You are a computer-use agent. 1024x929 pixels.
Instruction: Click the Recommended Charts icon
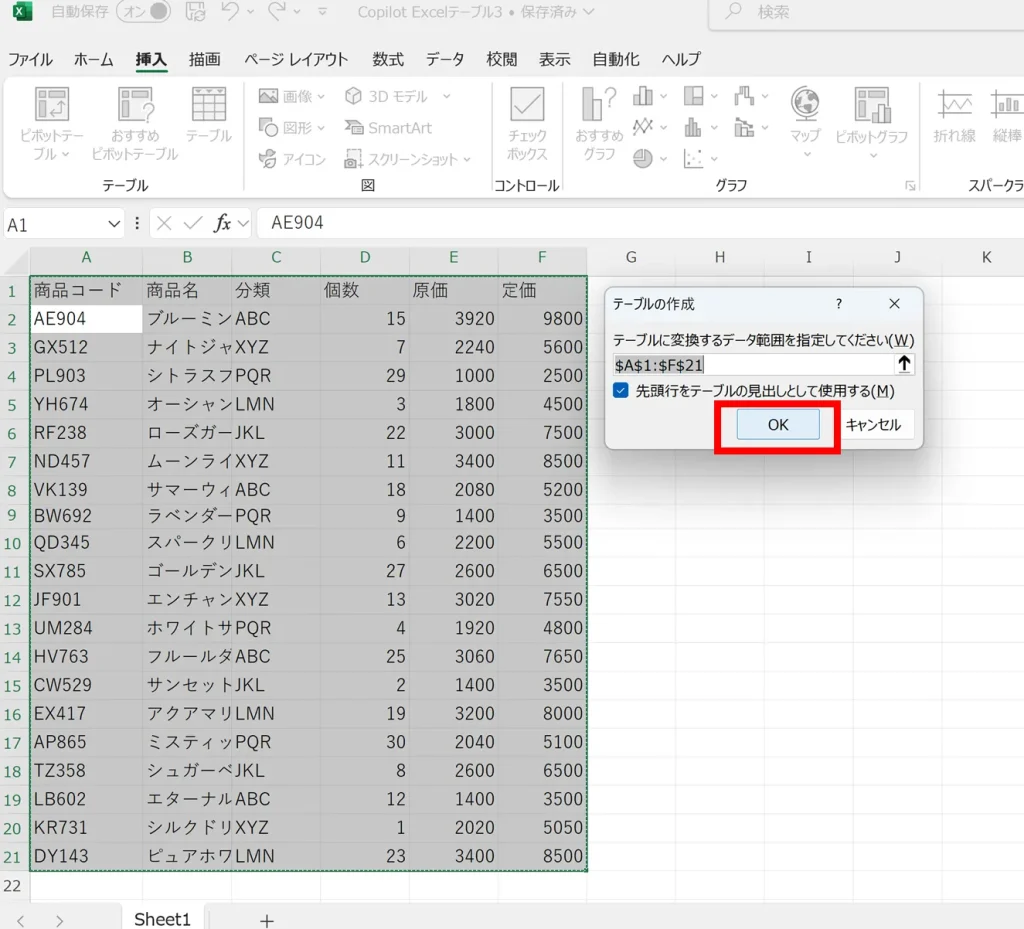[599, 105]
